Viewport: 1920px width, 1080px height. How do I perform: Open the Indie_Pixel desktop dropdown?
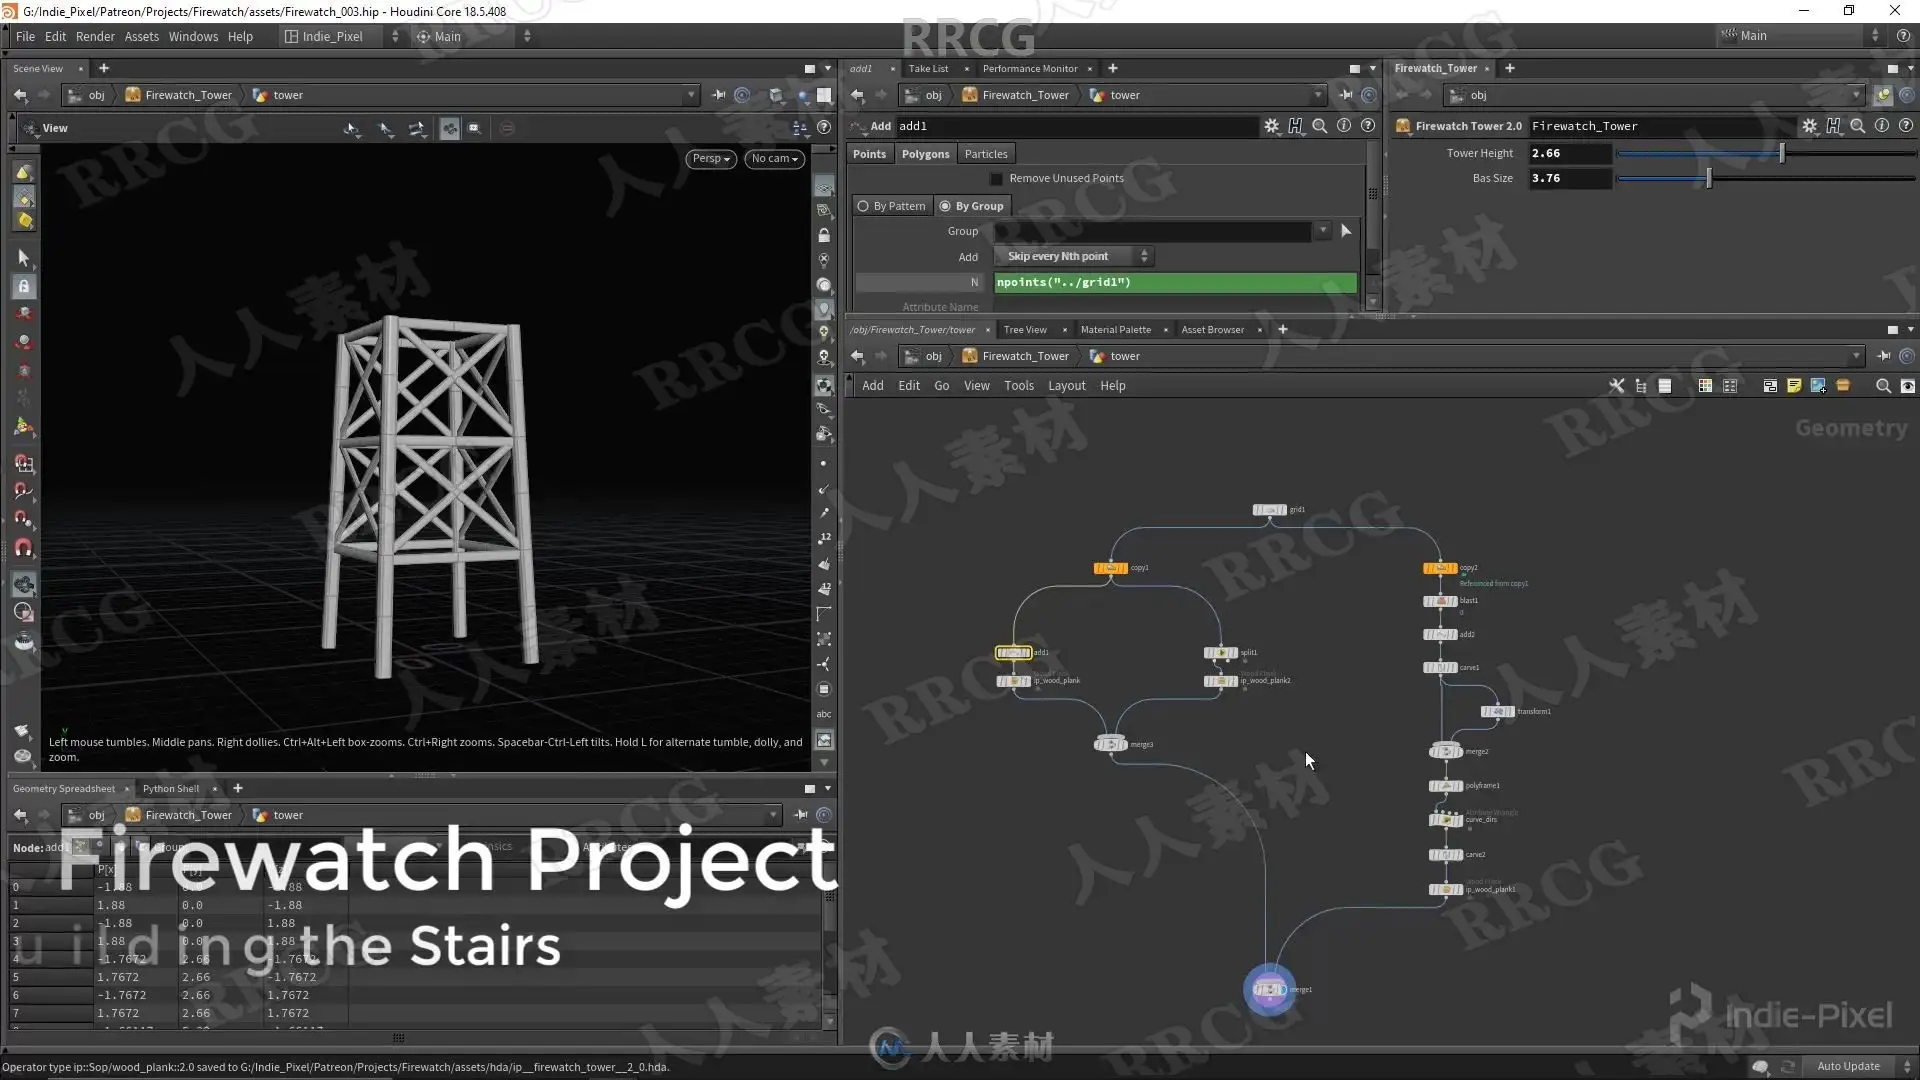pyautogui.click(x=340, y=36)
